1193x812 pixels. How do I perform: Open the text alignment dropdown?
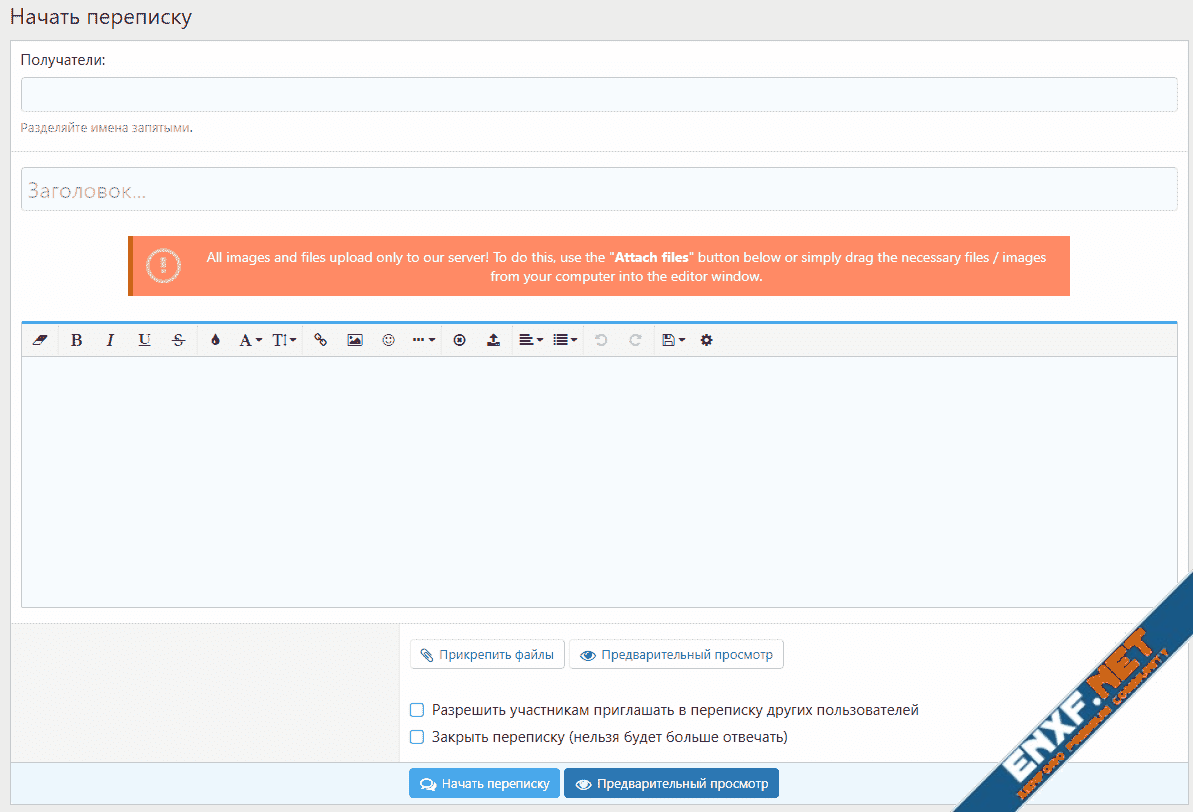coord(530,340)
